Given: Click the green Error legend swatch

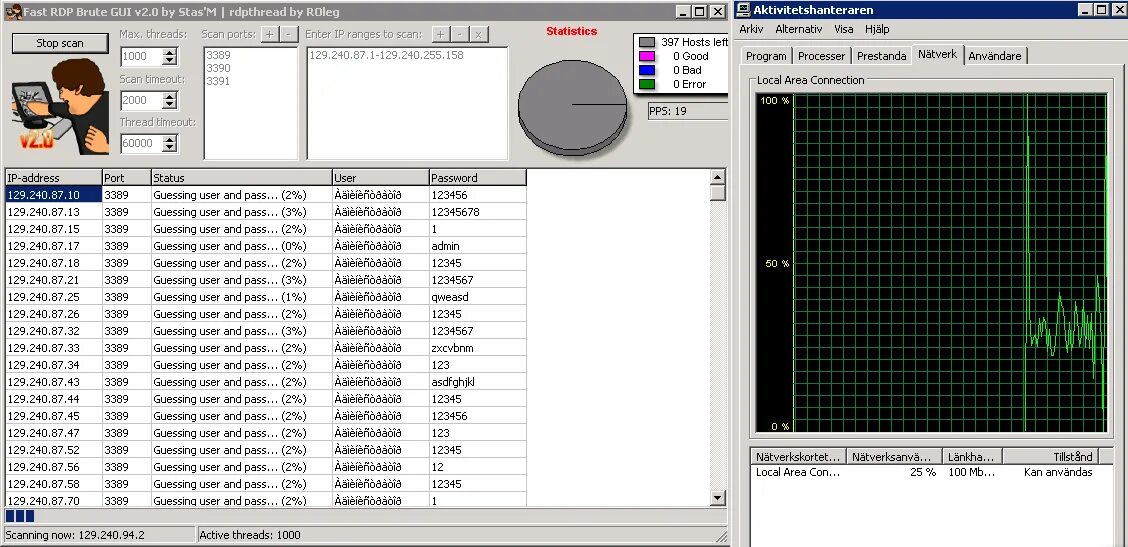Looking at the screenshot, I should (647, 84).
